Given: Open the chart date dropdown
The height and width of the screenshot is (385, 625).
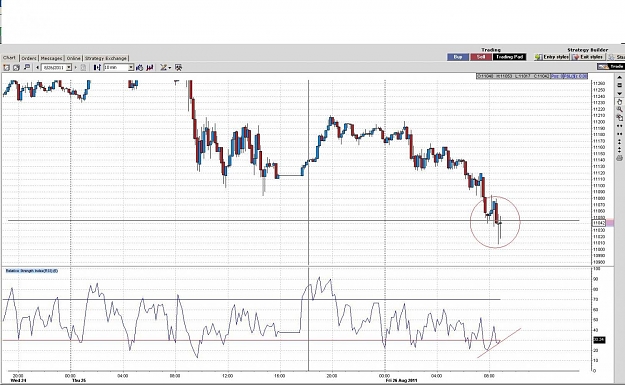Looking at the screenshot, I should pos(69,68).
